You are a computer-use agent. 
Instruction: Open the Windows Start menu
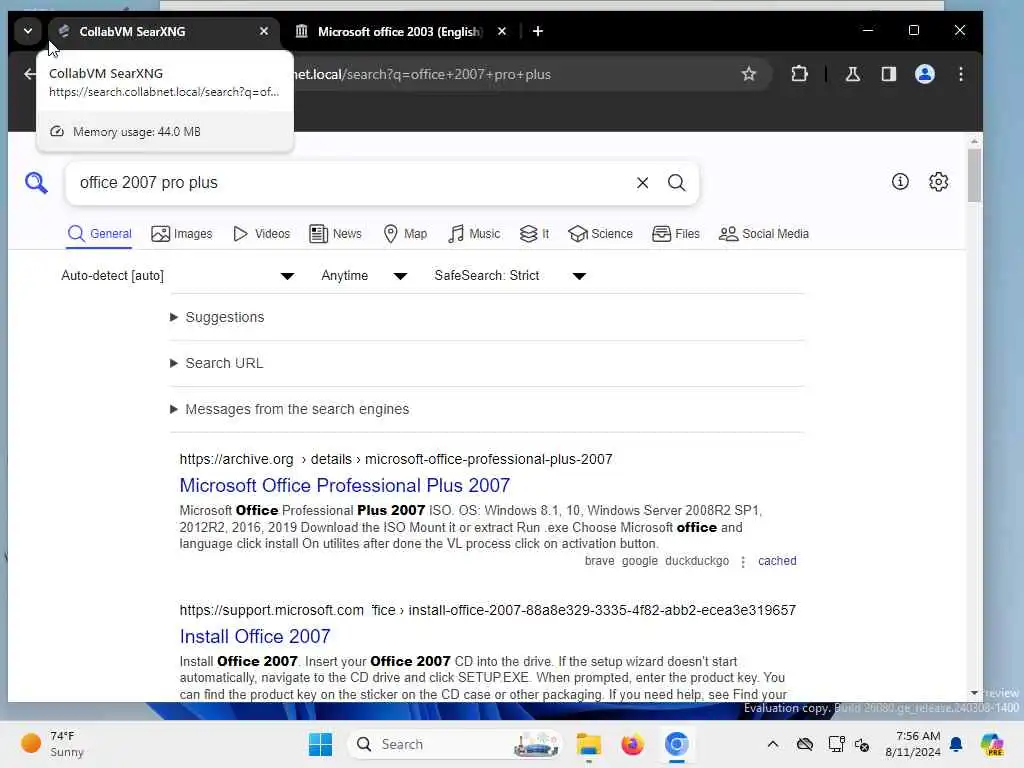320,744
